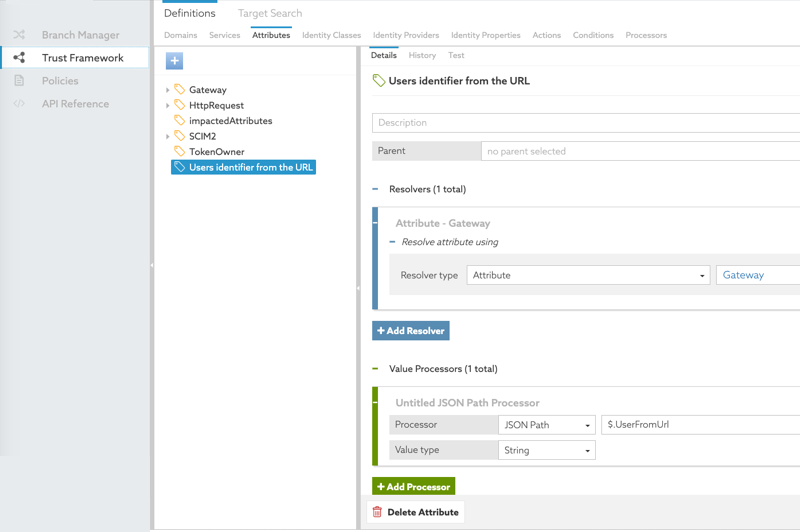This screenshot has height=532, width=800.
Task: Open the Identity Providers subtab
Action: 406,35
